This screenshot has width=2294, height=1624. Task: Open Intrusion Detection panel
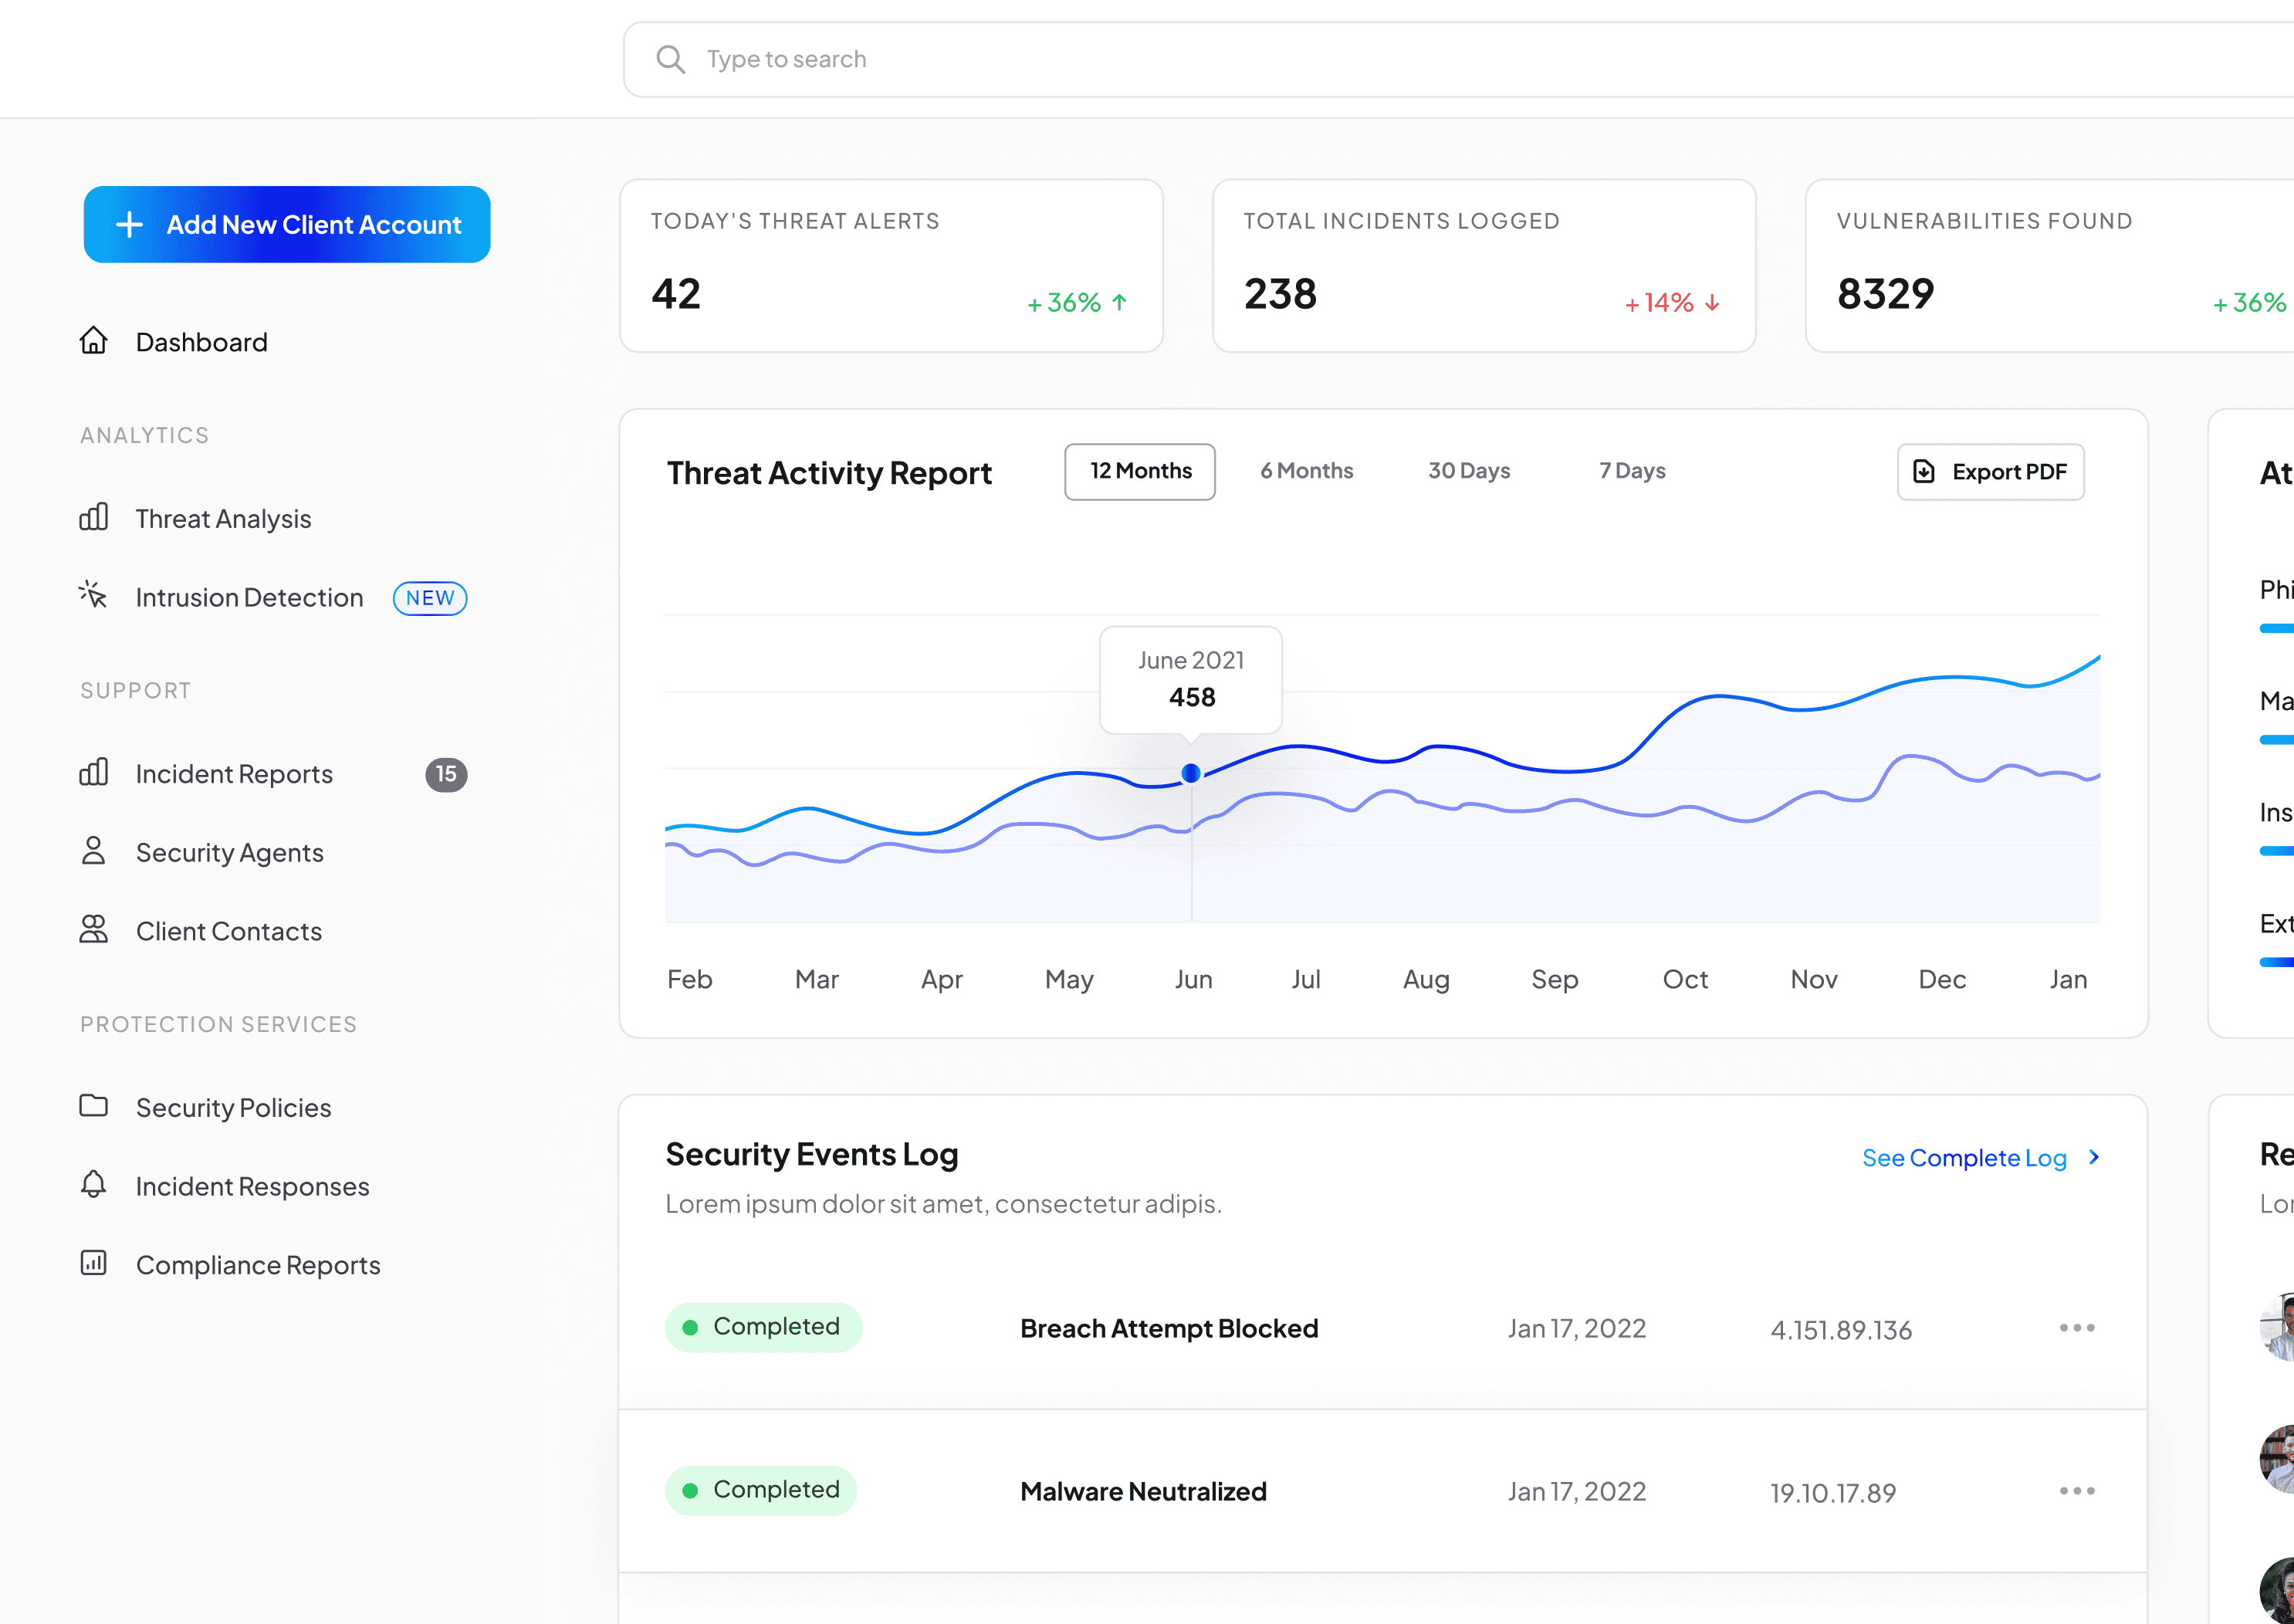pyautogui.click(x=248, y=596)
